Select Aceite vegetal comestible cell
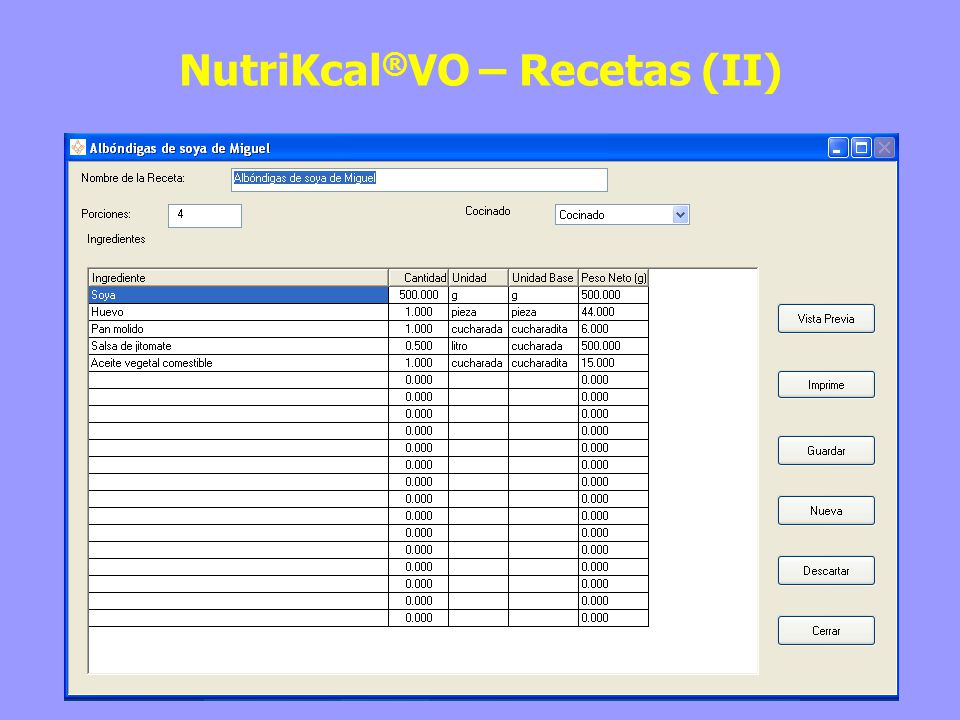 [238, 363]
